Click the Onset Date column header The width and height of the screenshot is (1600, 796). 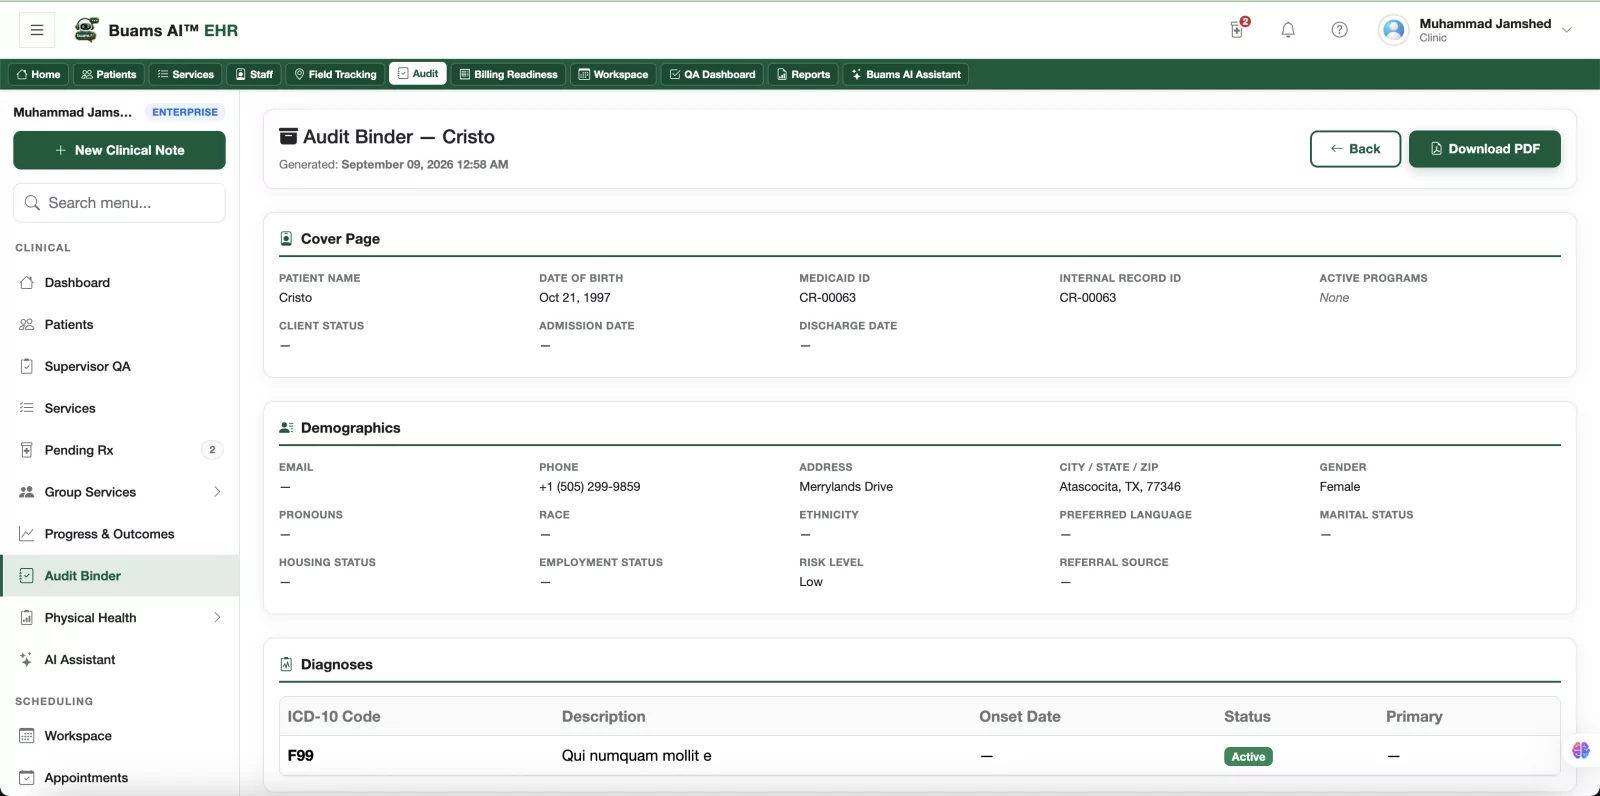click(x=1020, y=717)
